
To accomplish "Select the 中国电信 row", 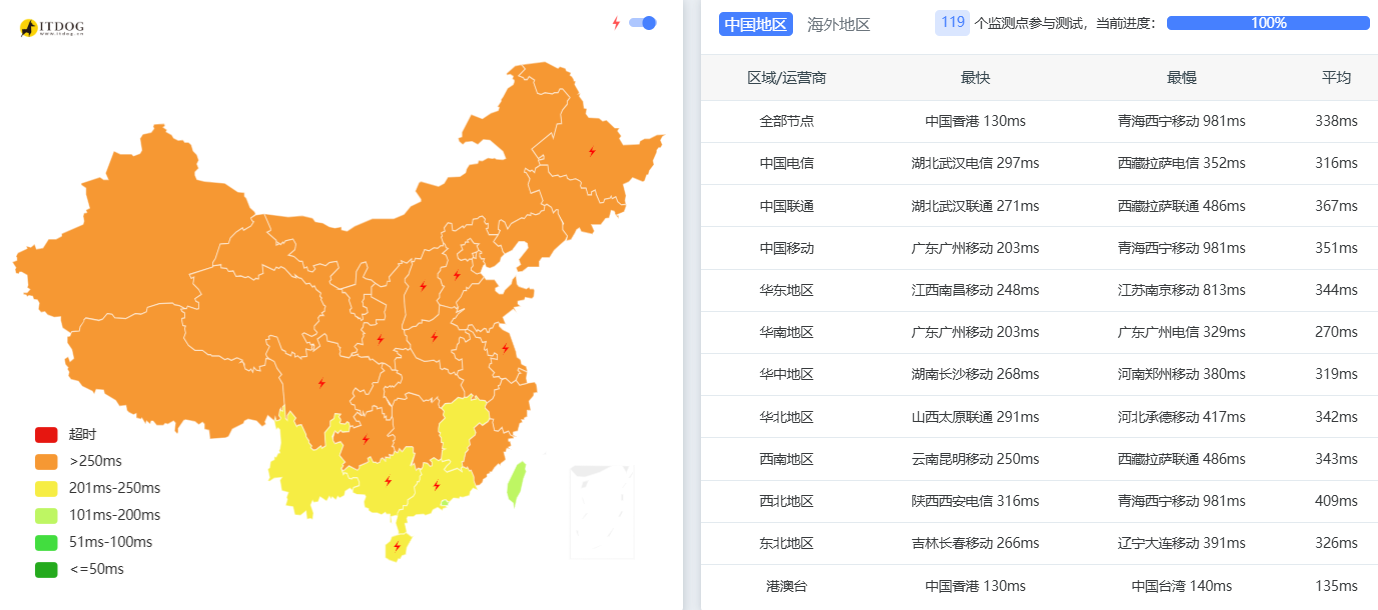I will (786, 163).
